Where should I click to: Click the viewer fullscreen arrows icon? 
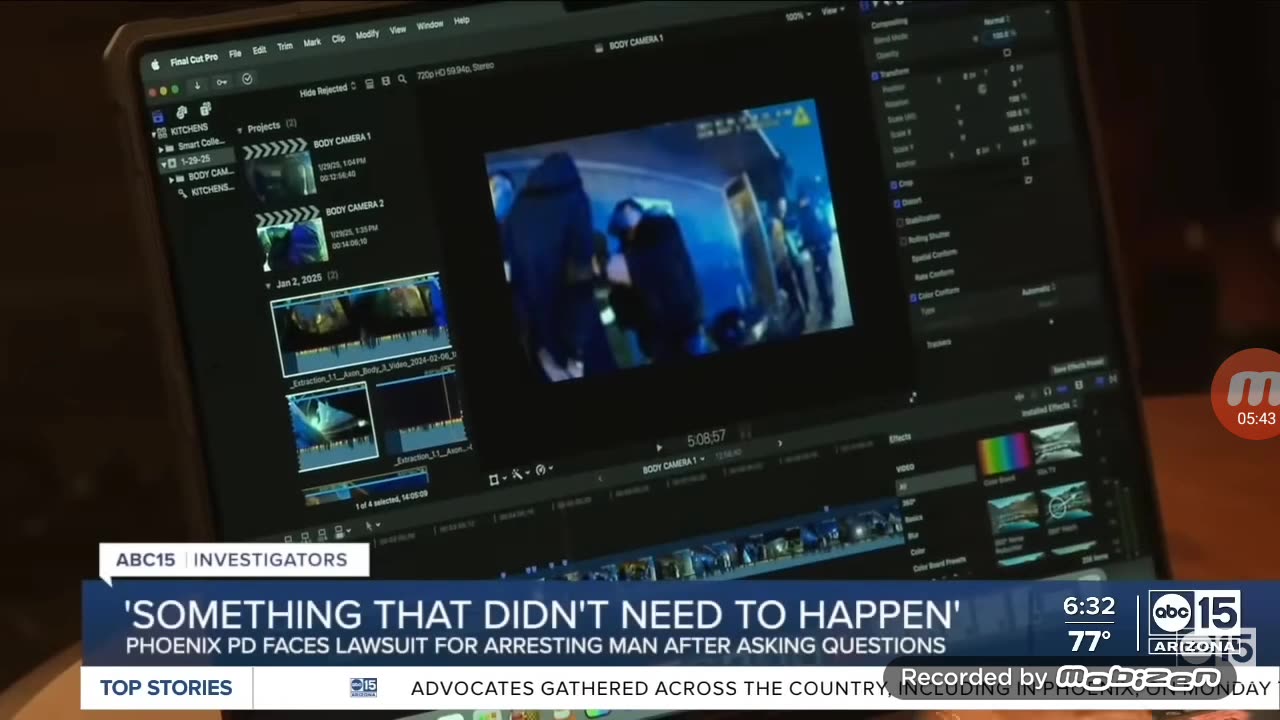click(x=912, y=397)
